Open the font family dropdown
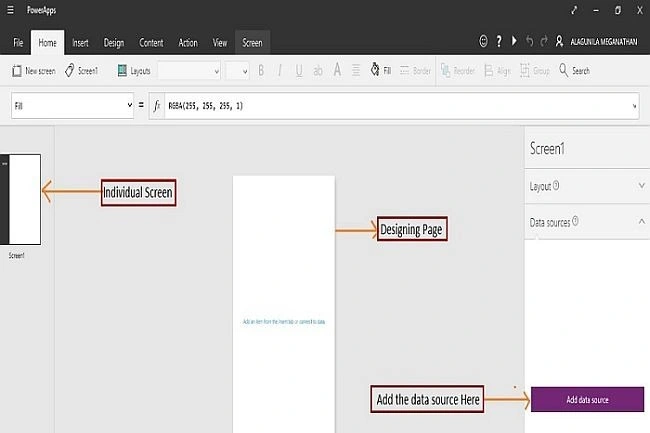The width and height of the screenshot is (650, 433). click(189, 71)
